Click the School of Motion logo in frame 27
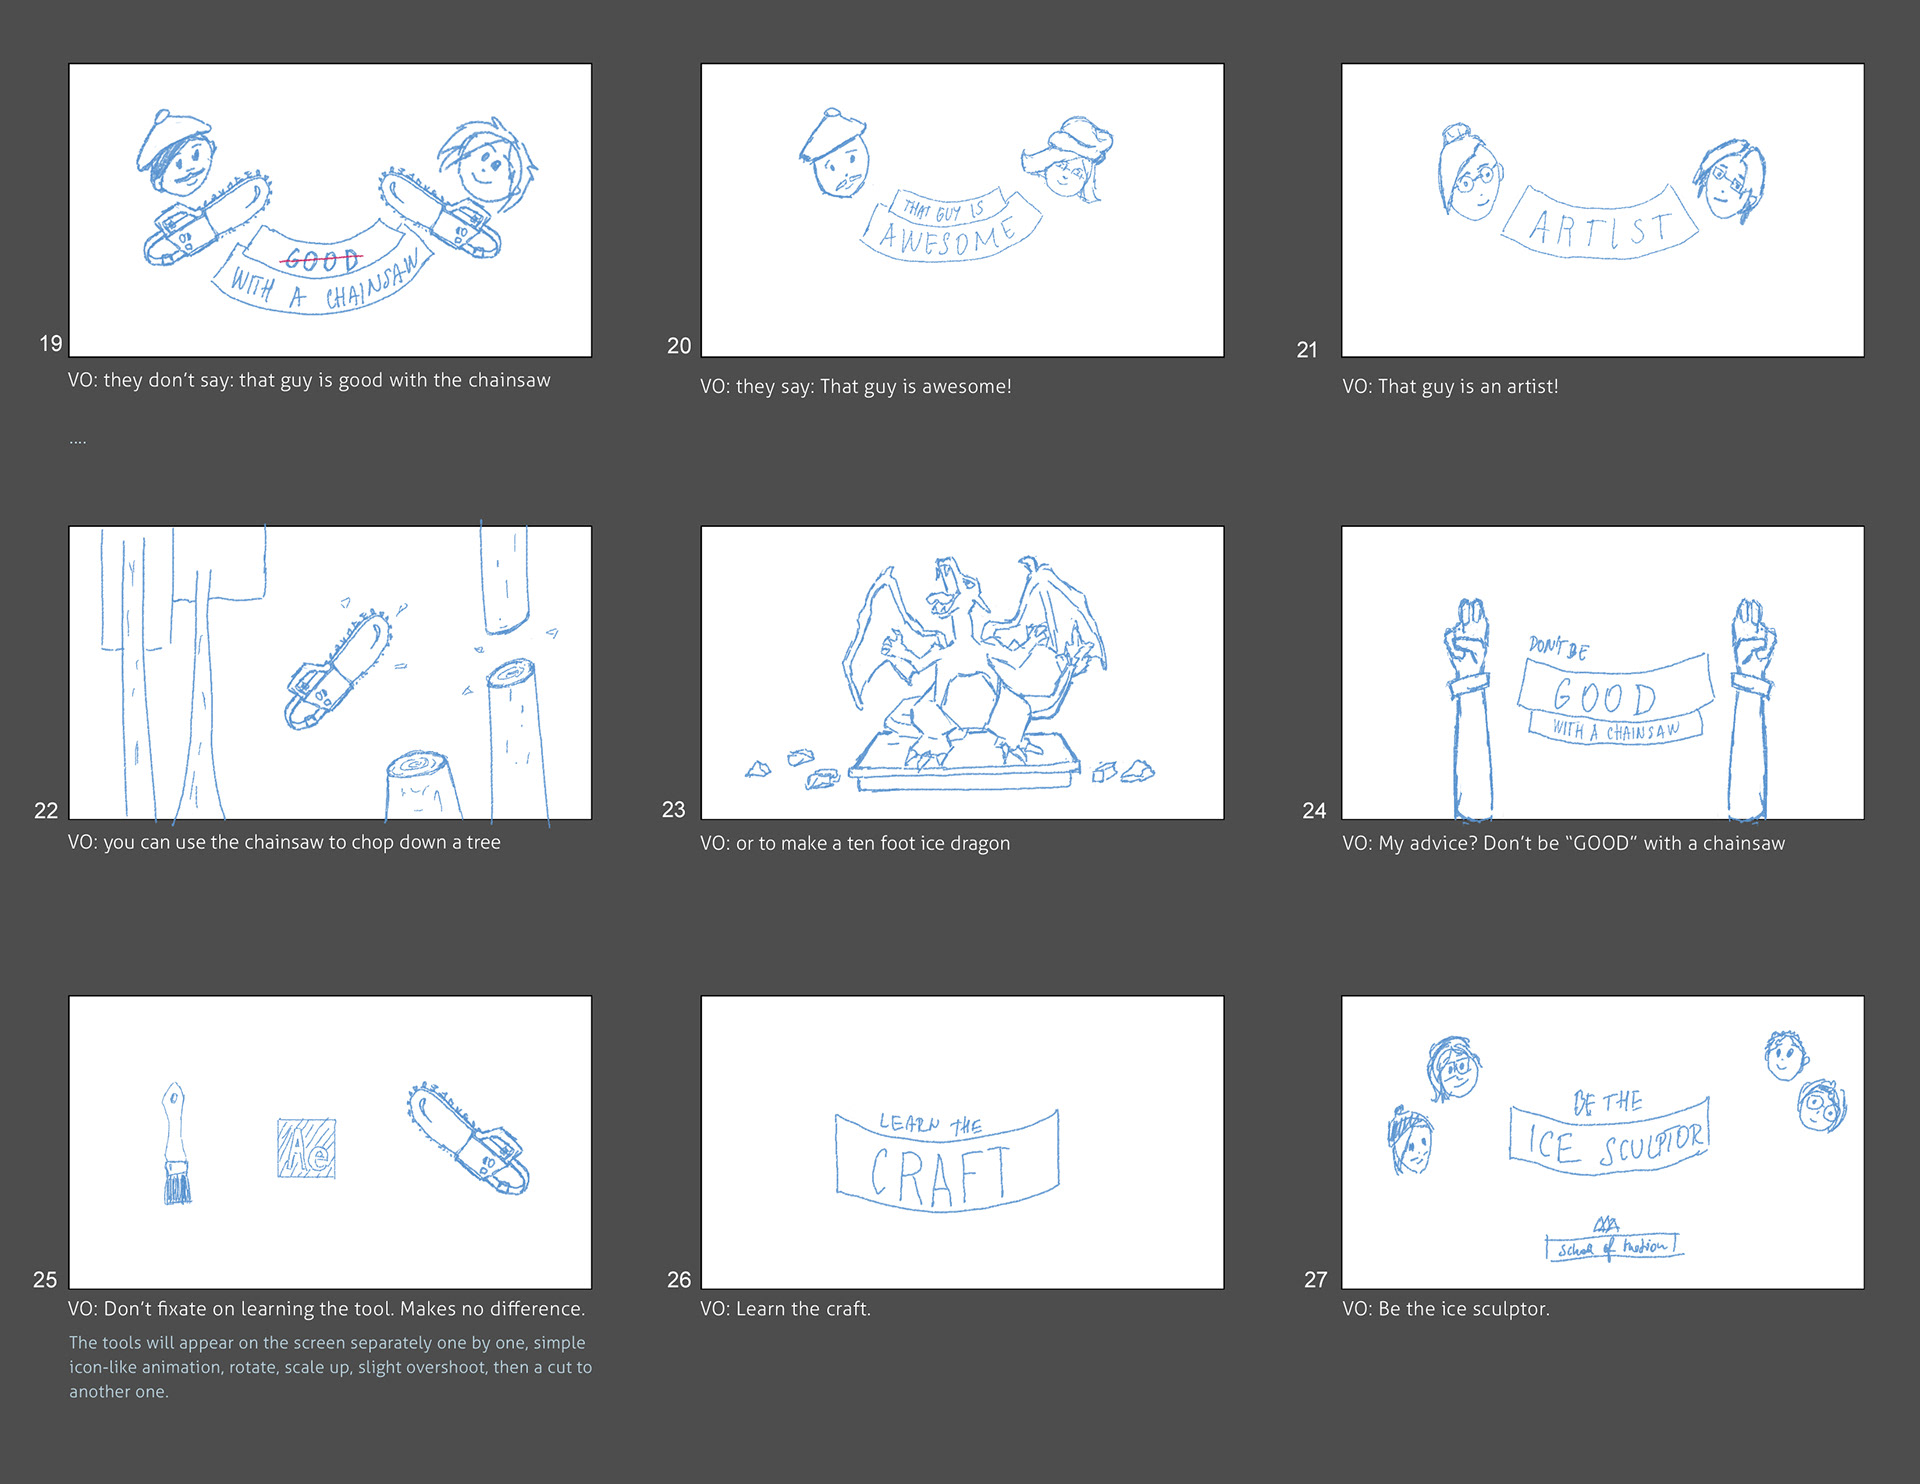This screenshot has height=1484, width=1920. point(1614,1240)
